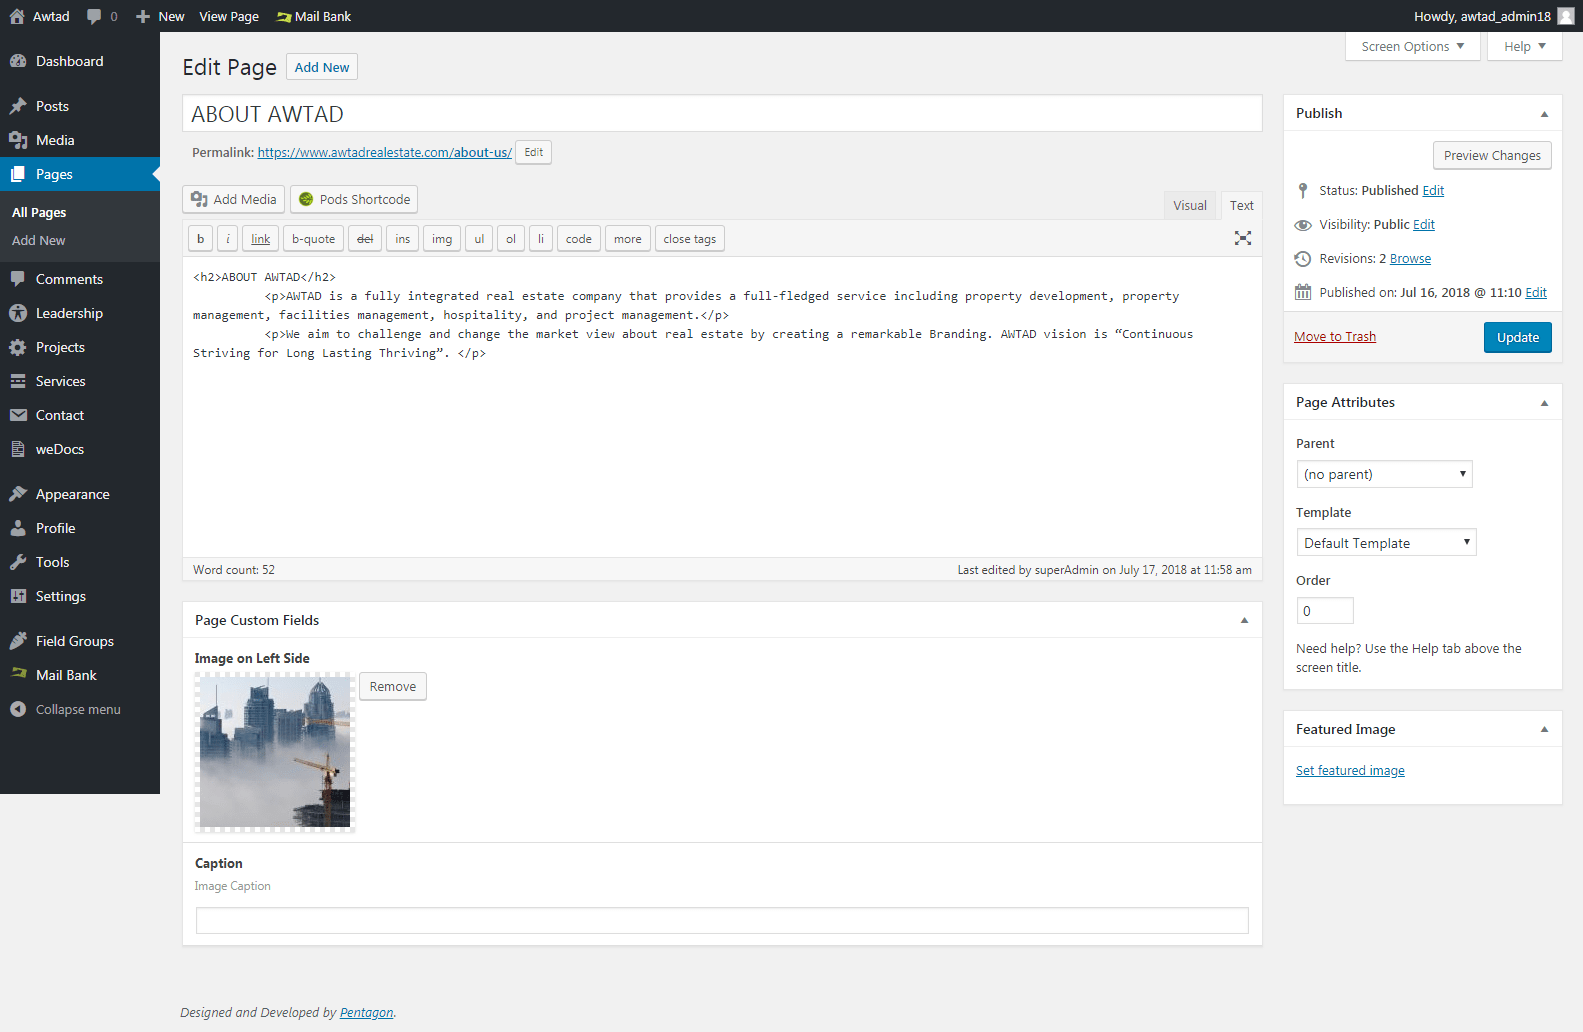Image resolution: width=1583 pixels, height=1032 pixels.
Task: Browse page revisions link
Action: pos(1410,259)
